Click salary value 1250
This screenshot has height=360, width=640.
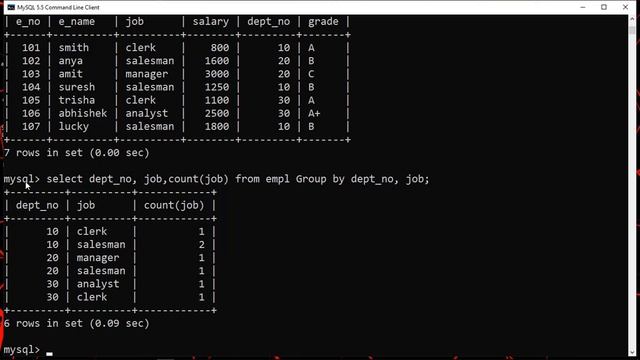pyautogui.click(x=217, y=87)
